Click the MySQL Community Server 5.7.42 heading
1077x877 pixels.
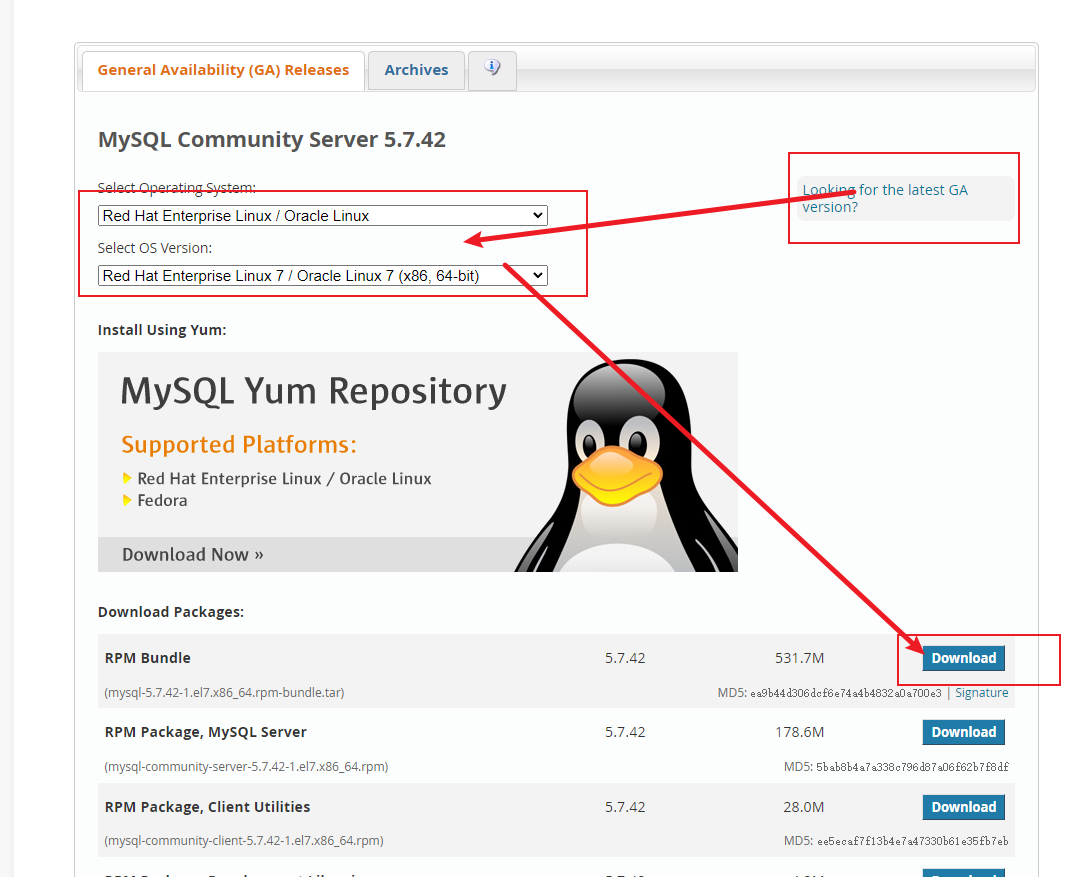(x=272, y=139)
